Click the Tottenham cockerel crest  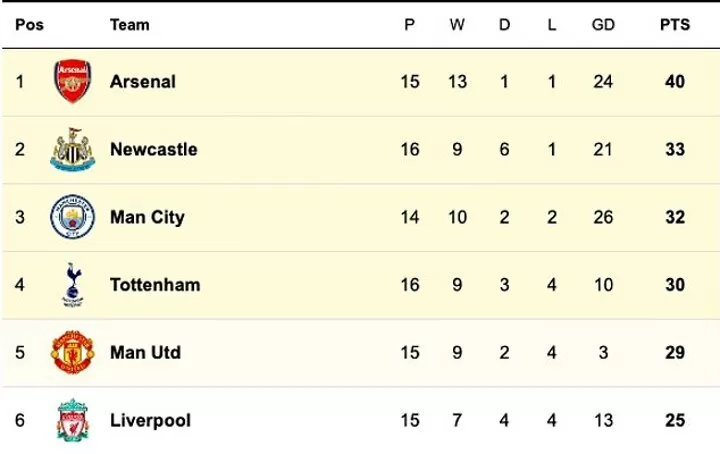tap(72, 285)
